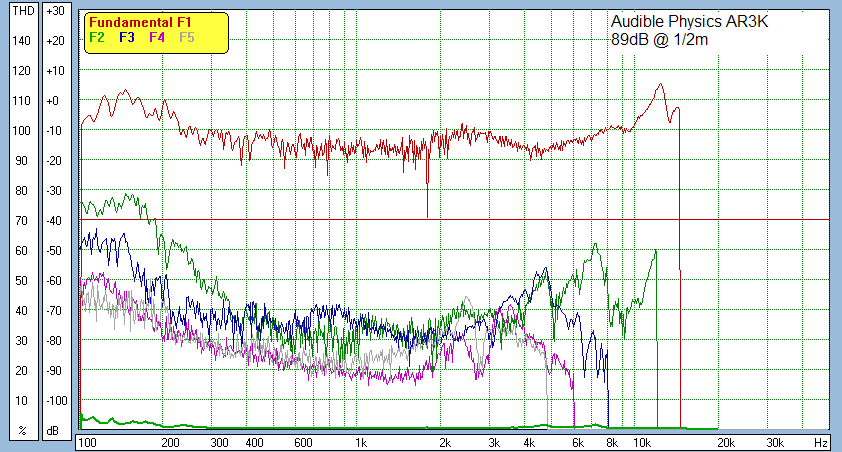Viewport: 842px width, 452px height.
Task: Click the 4k frequency axis label
Action: coord(529,443)
